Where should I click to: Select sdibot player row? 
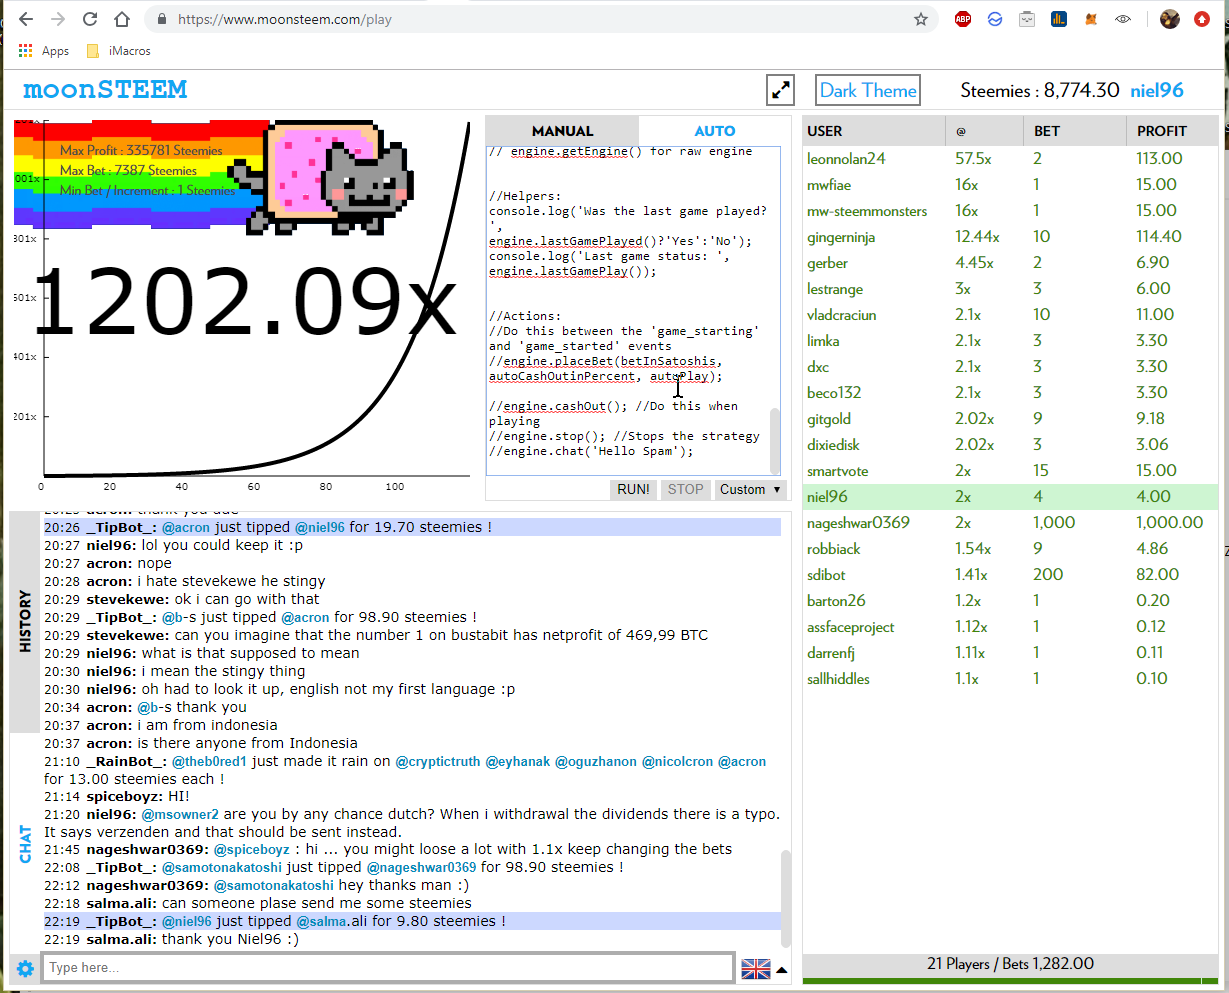[x=1011, y=574]
